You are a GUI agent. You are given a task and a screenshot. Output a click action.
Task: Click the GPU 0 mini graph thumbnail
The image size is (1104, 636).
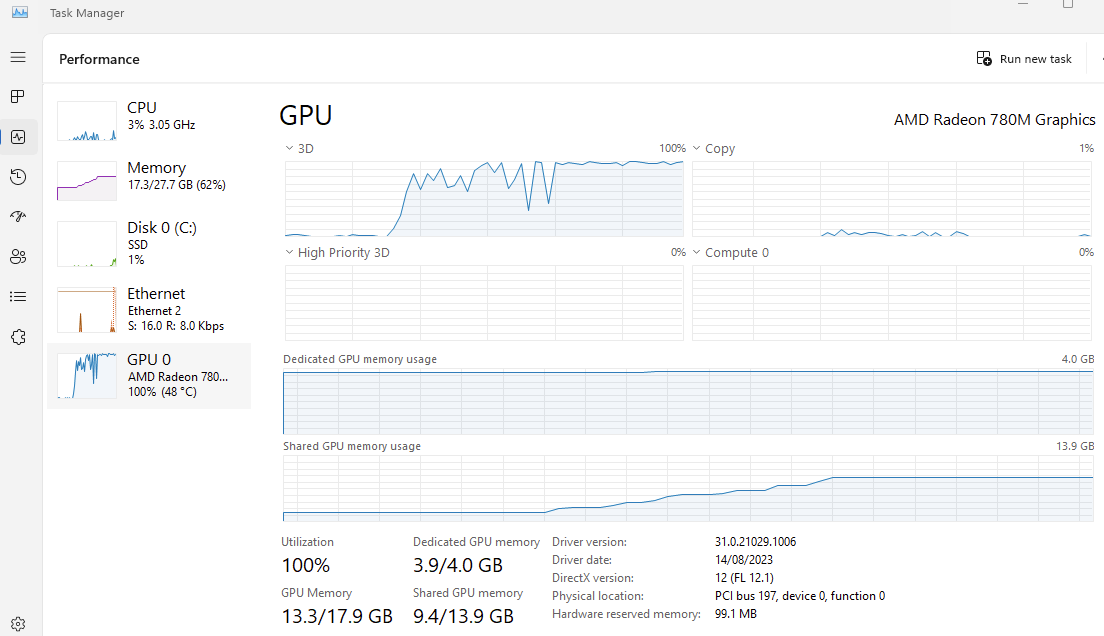[x=87, y=375]
